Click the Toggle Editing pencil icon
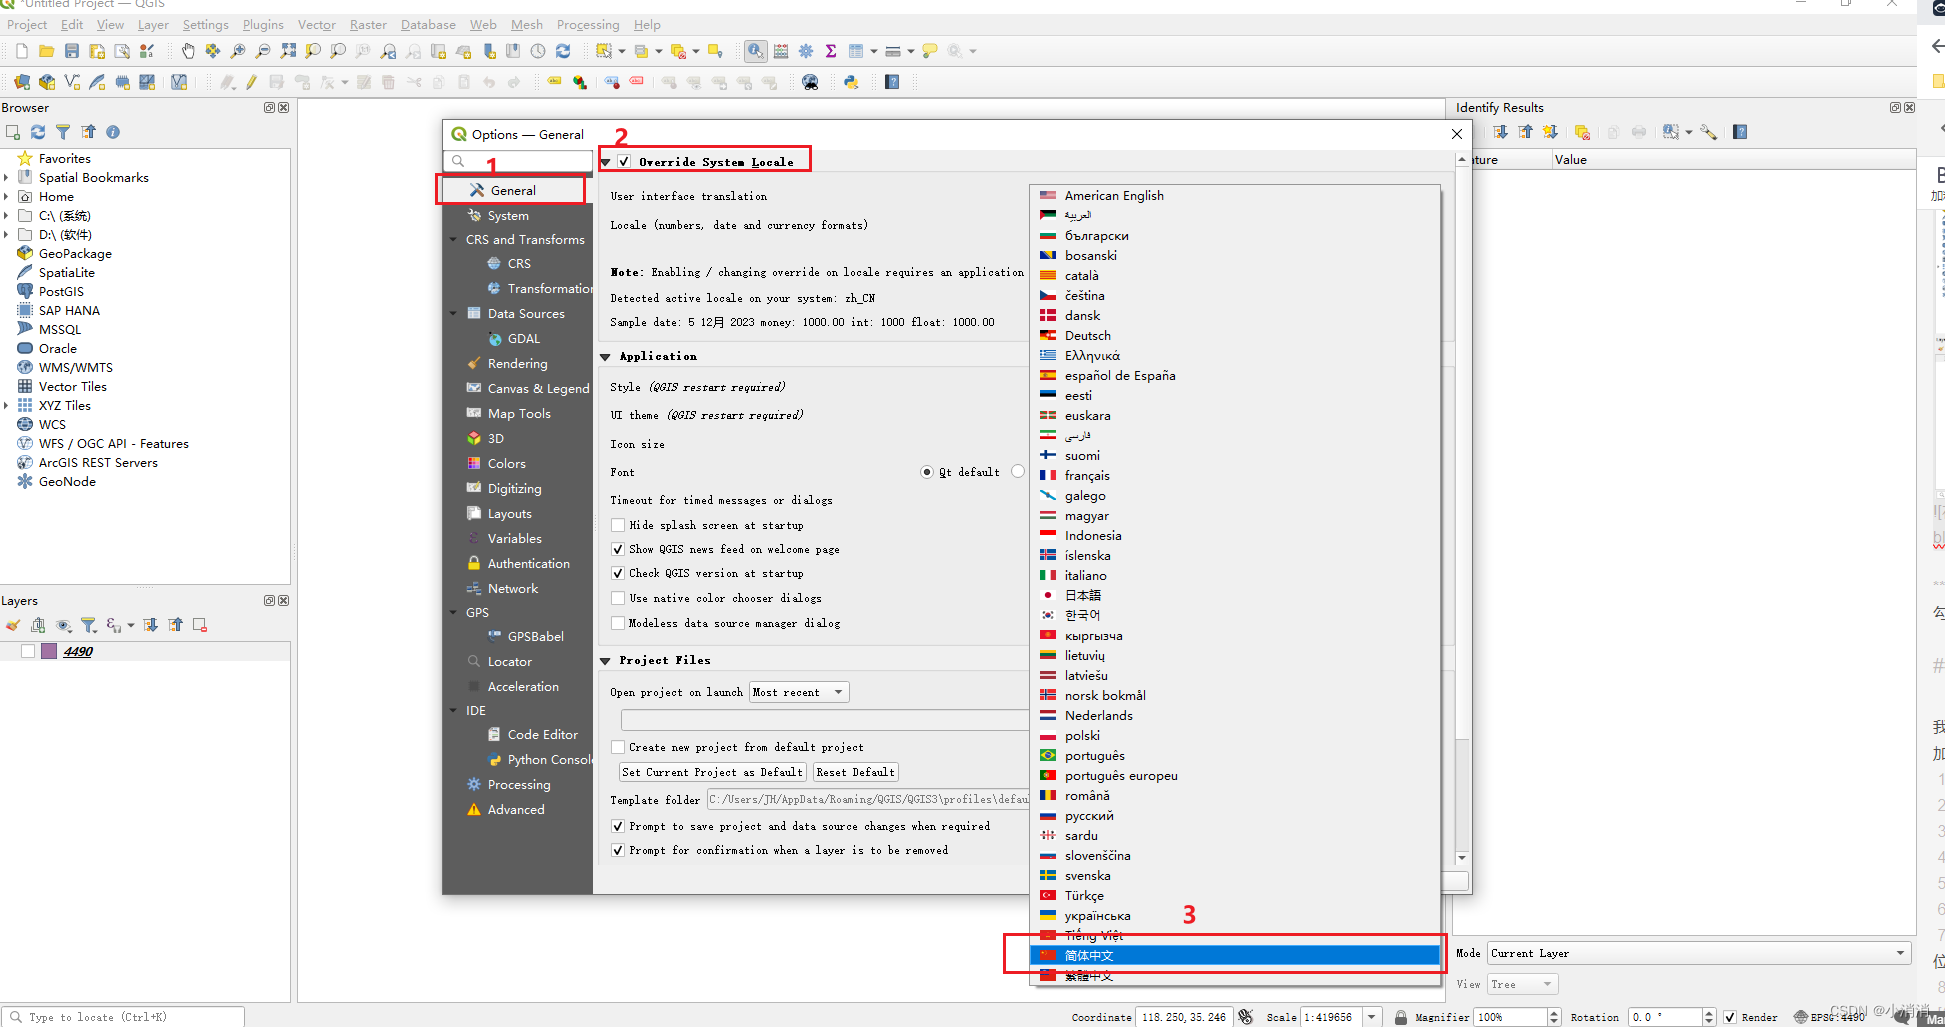 click(x=251, y=82)
